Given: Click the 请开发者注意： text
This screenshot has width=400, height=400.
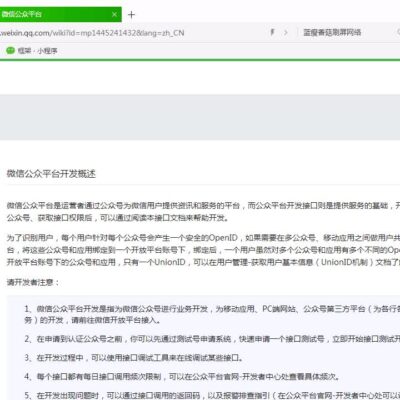Looking at the screenshot, I should (x=33, y=282).
